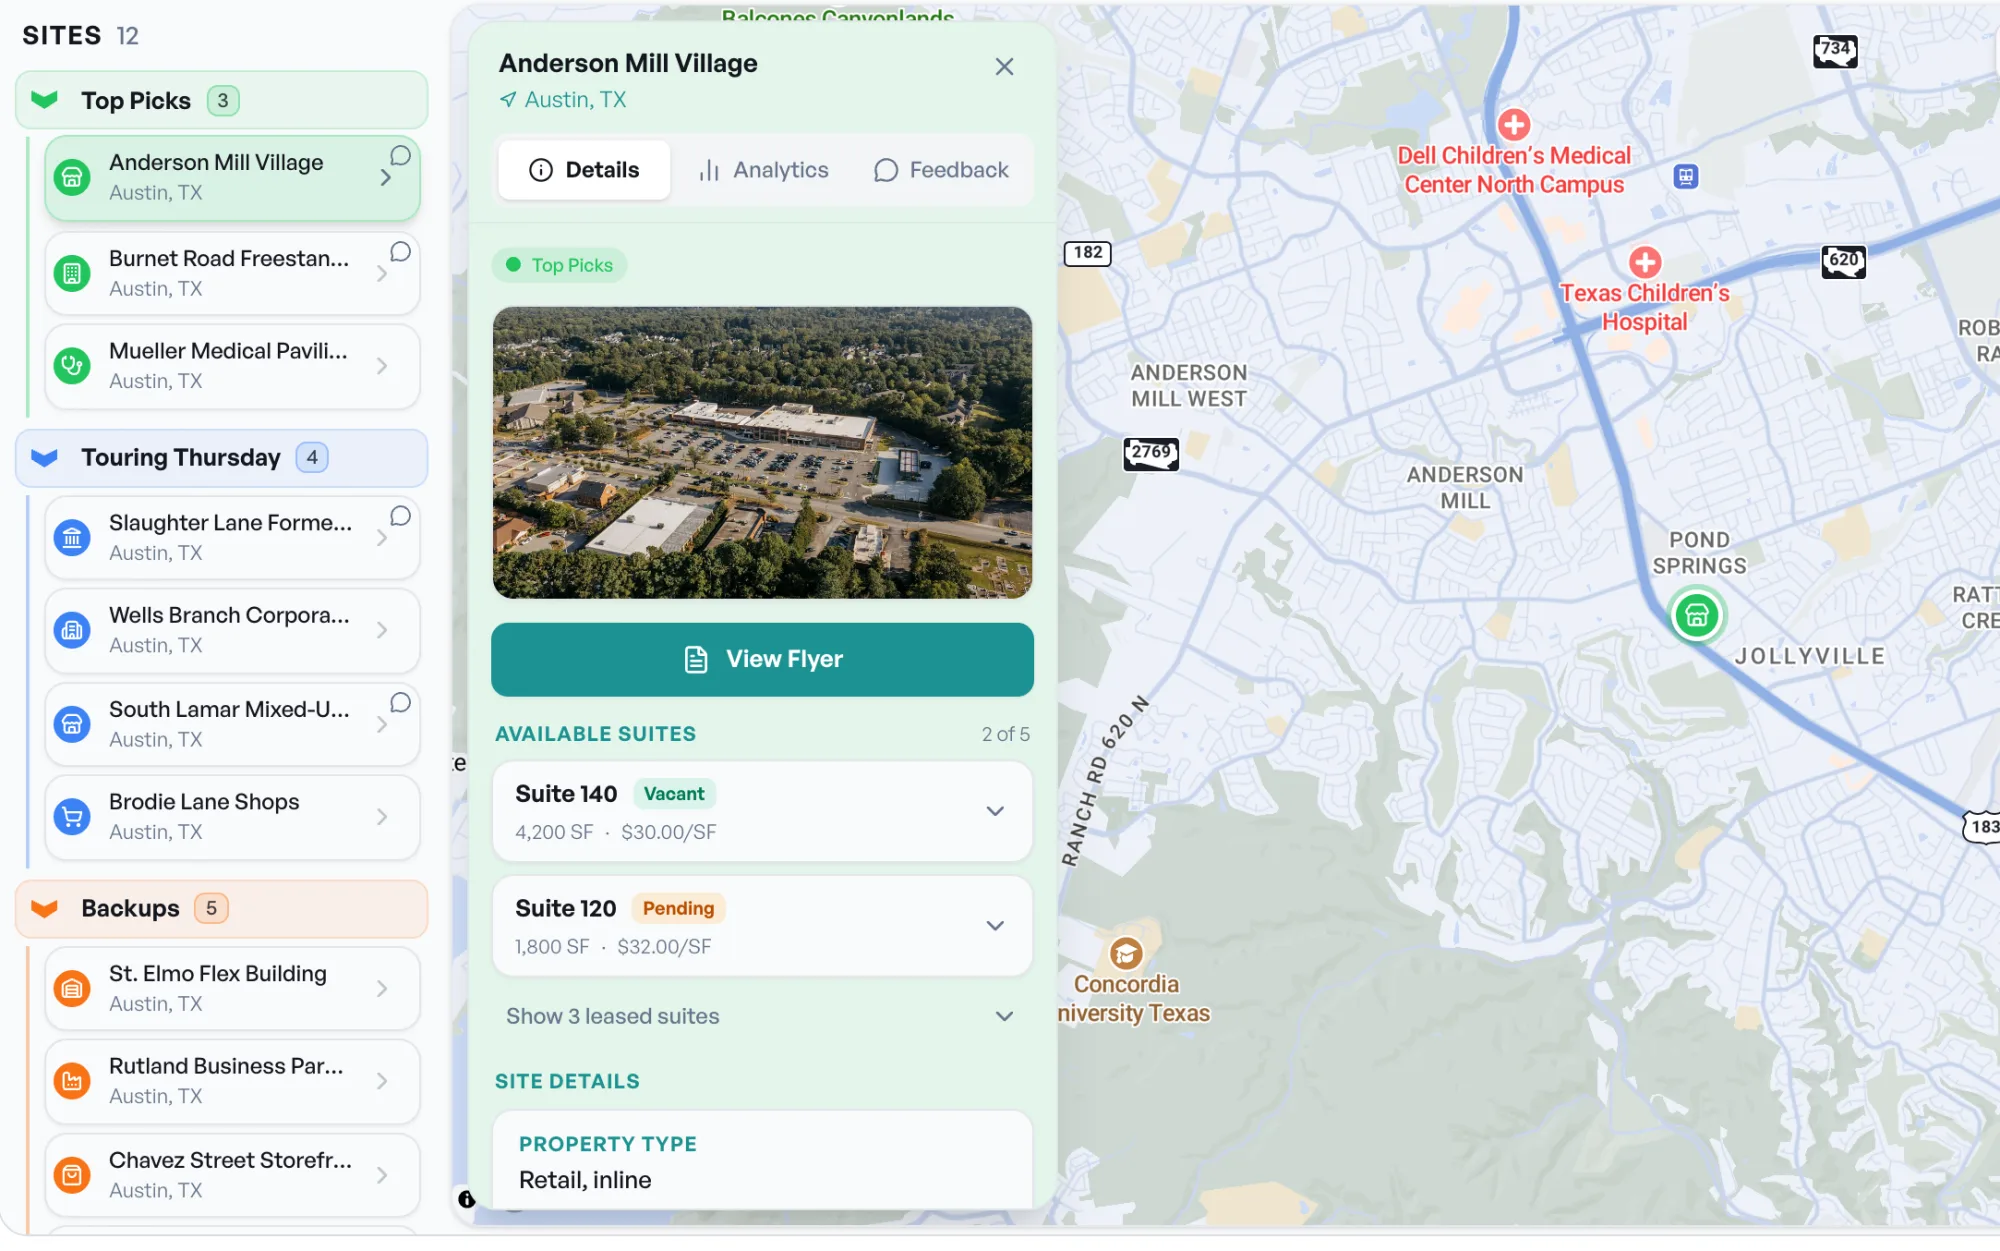
Task: Click Burnet Road Freestanding building icon
Action: coord(72,273)
